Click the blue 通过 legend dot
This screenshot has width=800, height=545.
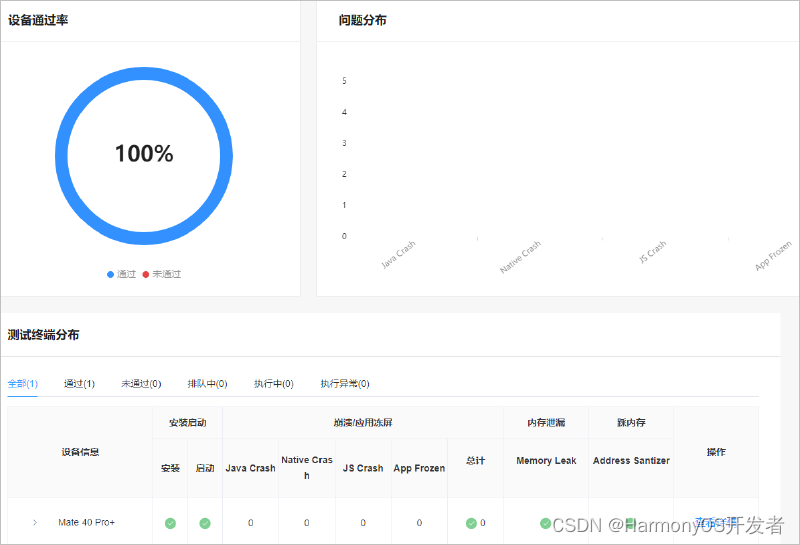110,275
